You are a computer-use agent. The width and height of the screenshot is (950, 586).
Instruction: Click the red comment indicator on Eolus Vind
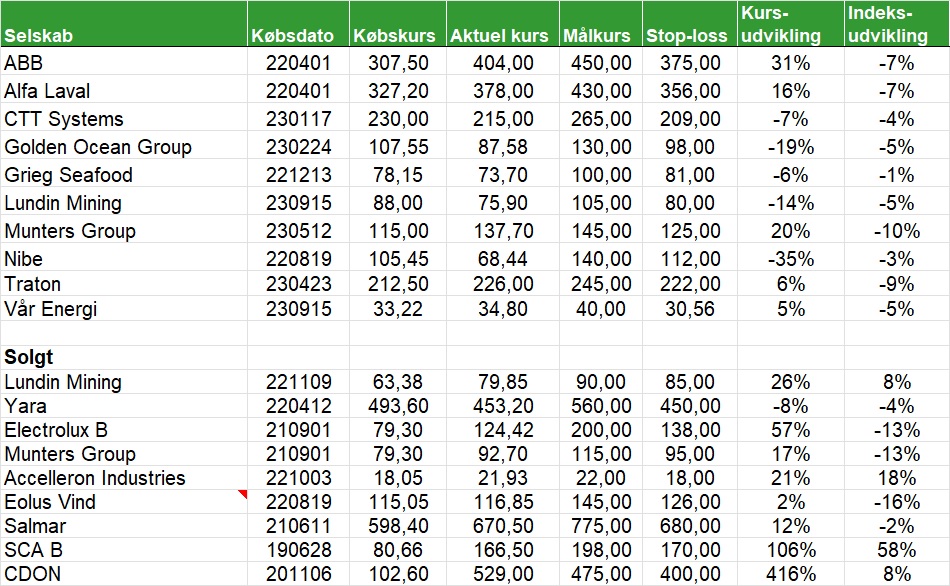tap(241, 495)
